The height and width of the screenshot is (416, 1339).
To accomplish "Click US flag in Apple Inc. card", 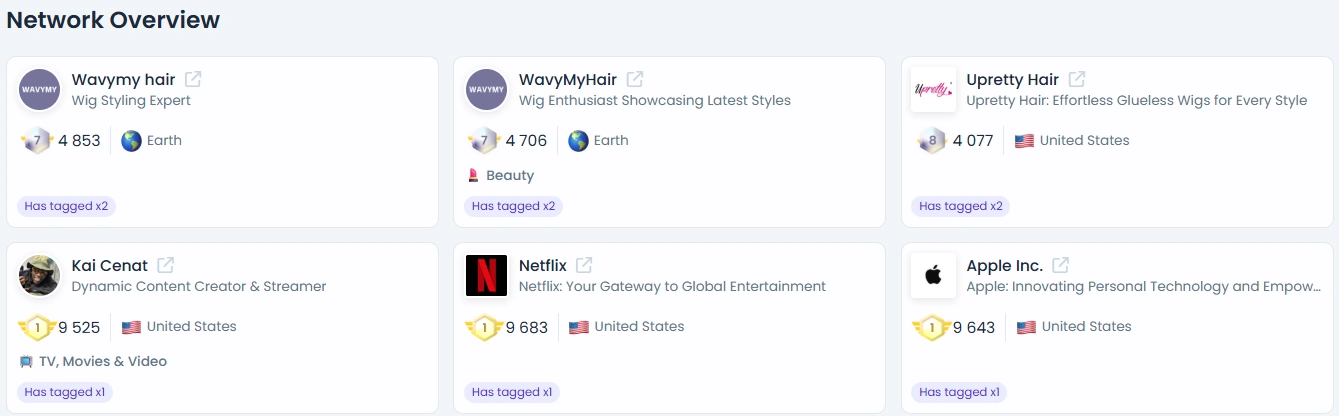I will click(x=1026, y=327).
